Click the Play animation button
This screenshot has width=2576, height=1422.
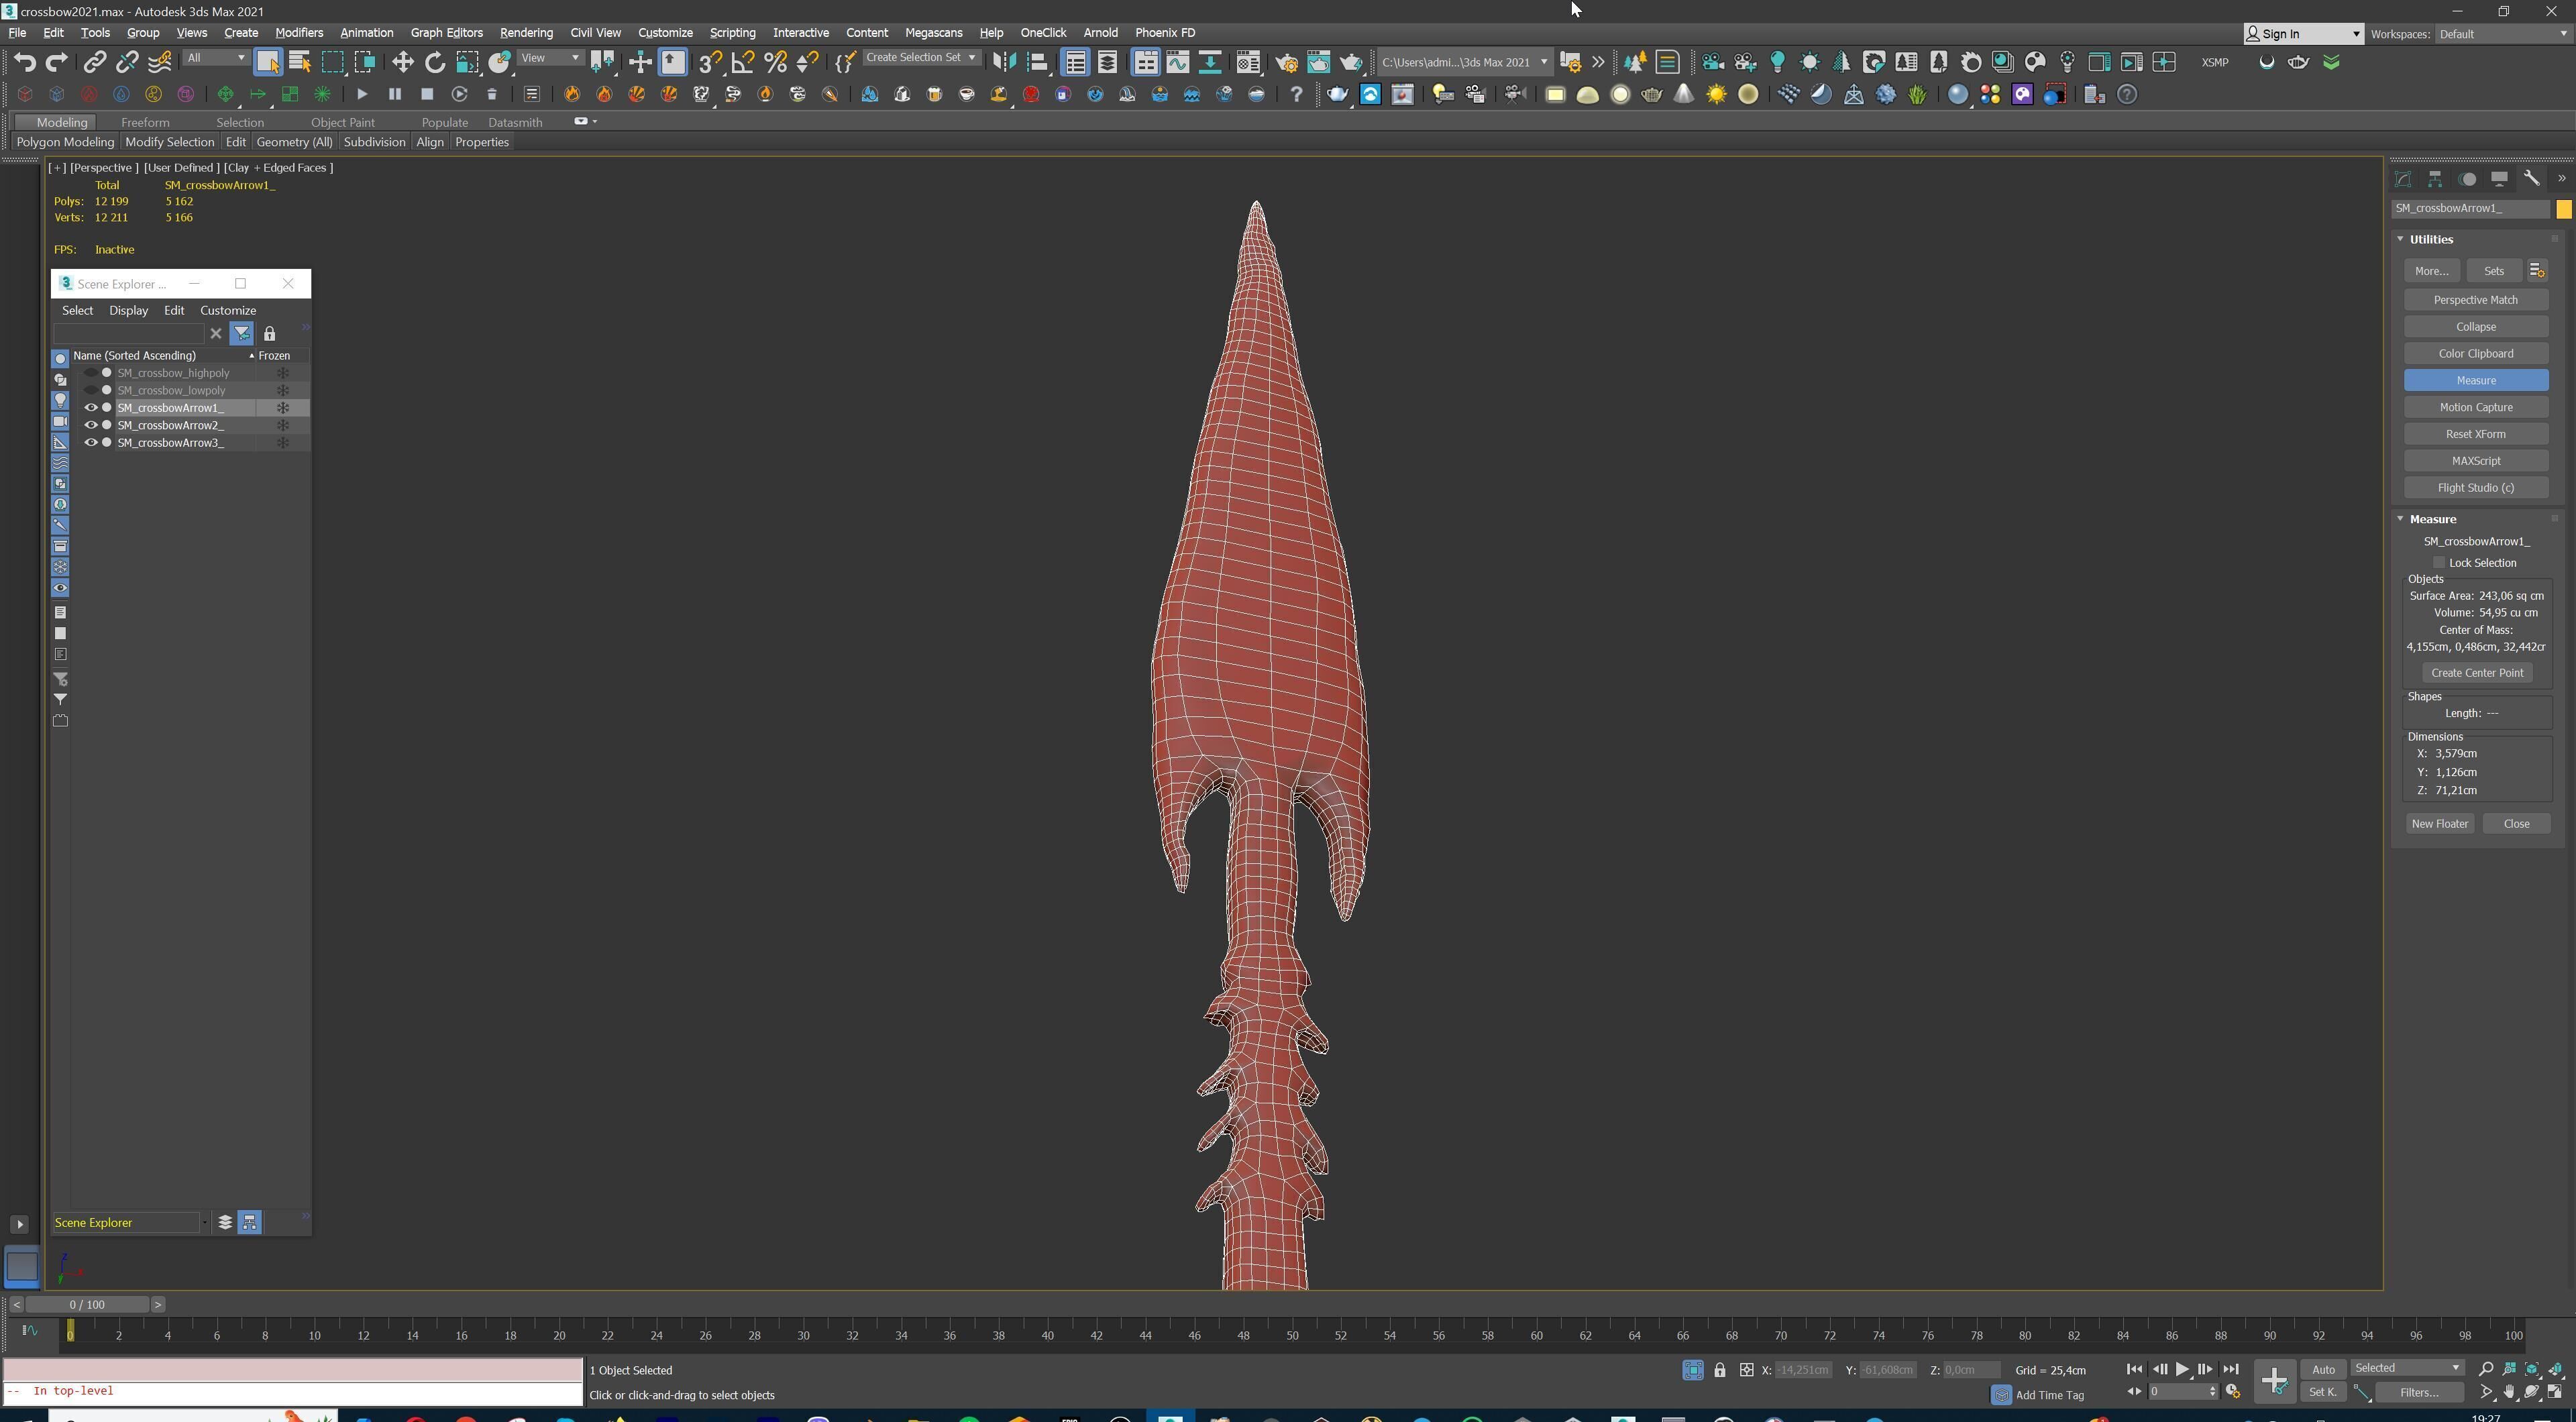pos(2182,1369)
